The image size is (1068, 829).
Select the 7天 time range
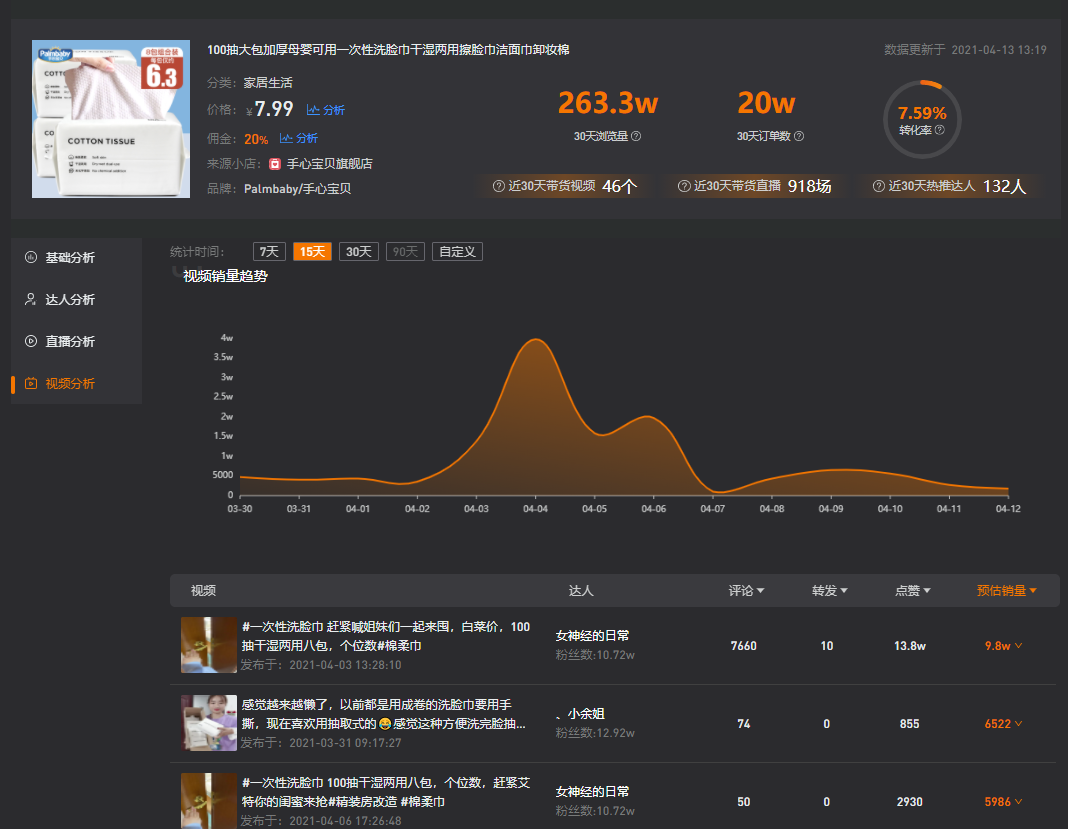[x=269, y=251]
